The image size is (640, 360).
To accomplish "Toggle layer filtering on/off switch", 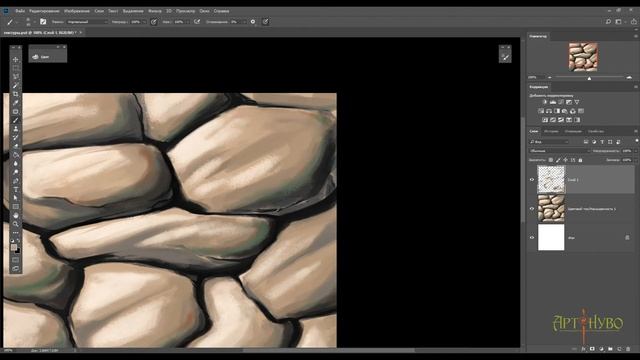I will (637, 141).
